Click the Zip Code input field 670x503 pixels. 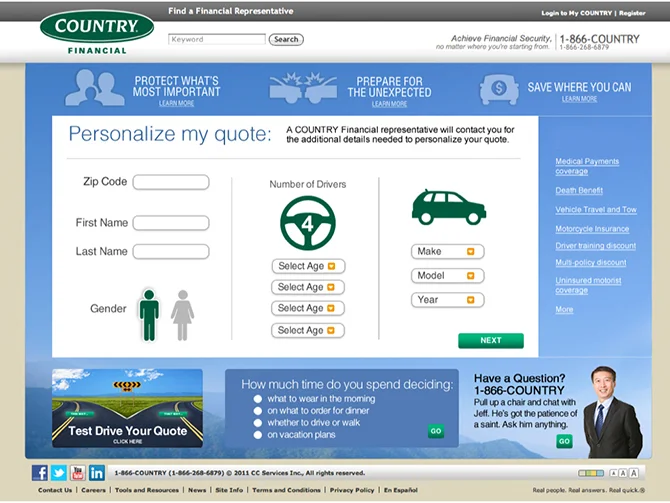pos(171,182)
